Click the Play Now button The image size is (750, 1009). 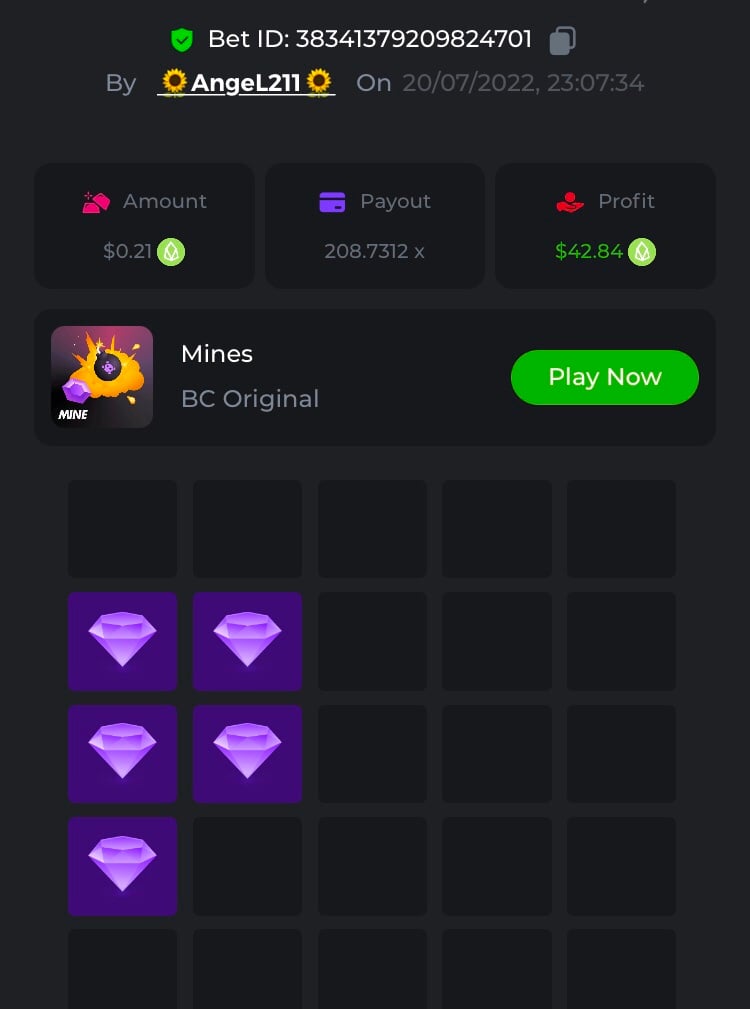605,377
